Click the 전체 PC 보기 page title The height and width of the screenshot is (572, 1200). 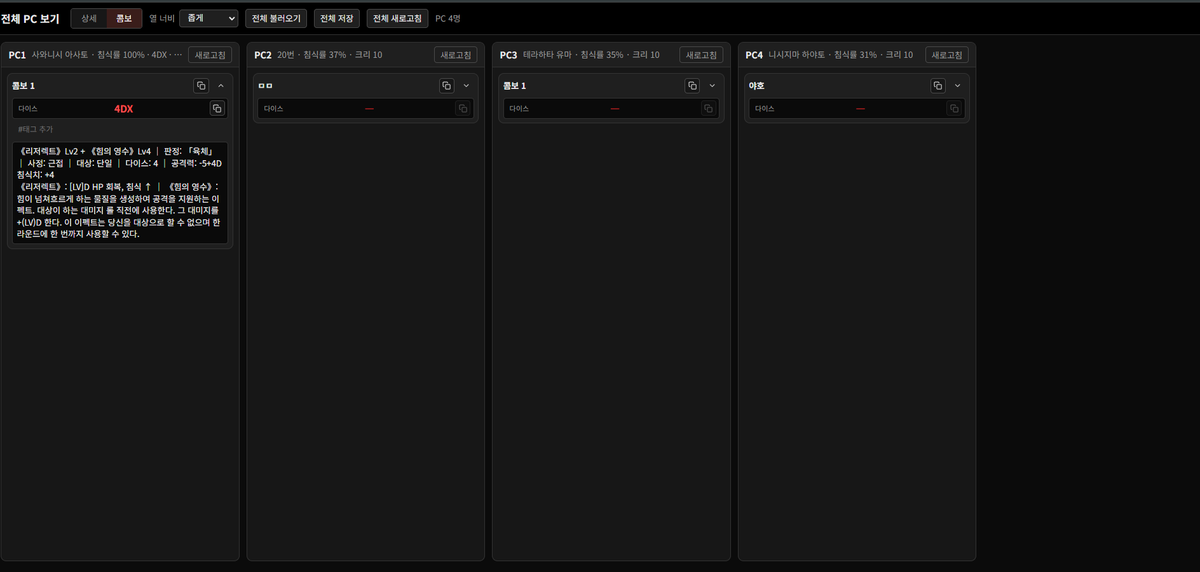click(x=32, y=18)
